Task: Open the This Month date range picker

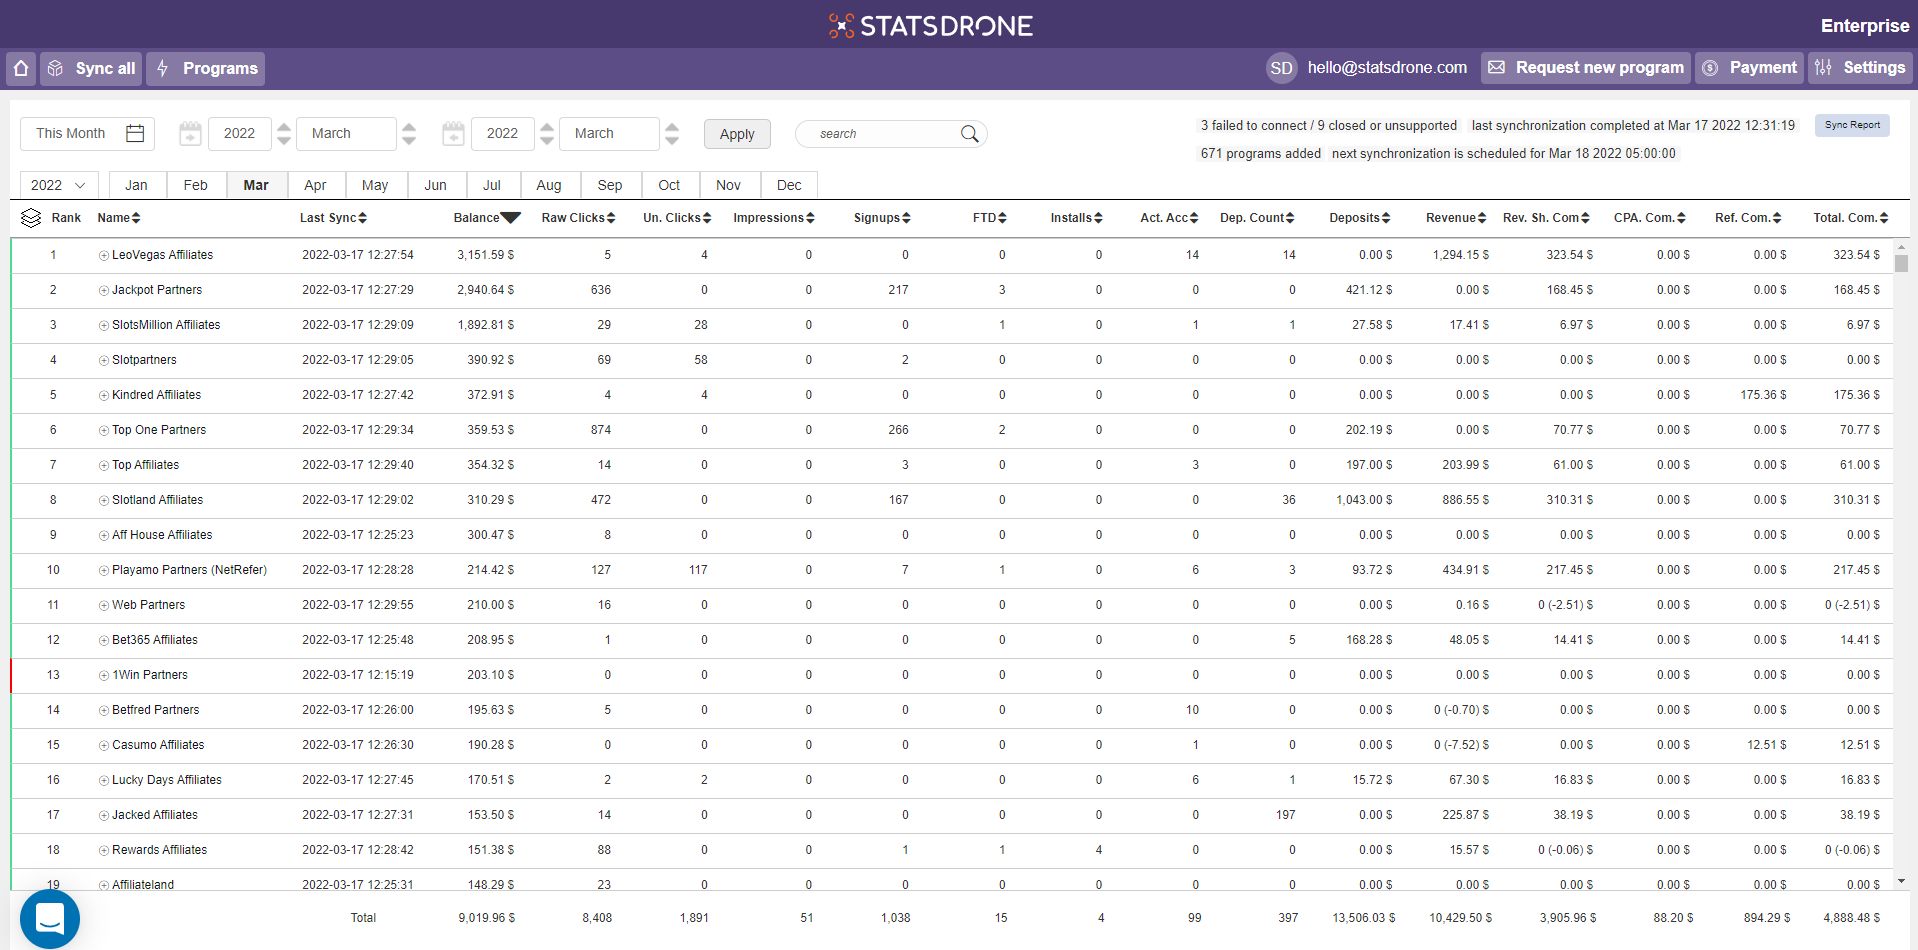Action: [87, 133]
